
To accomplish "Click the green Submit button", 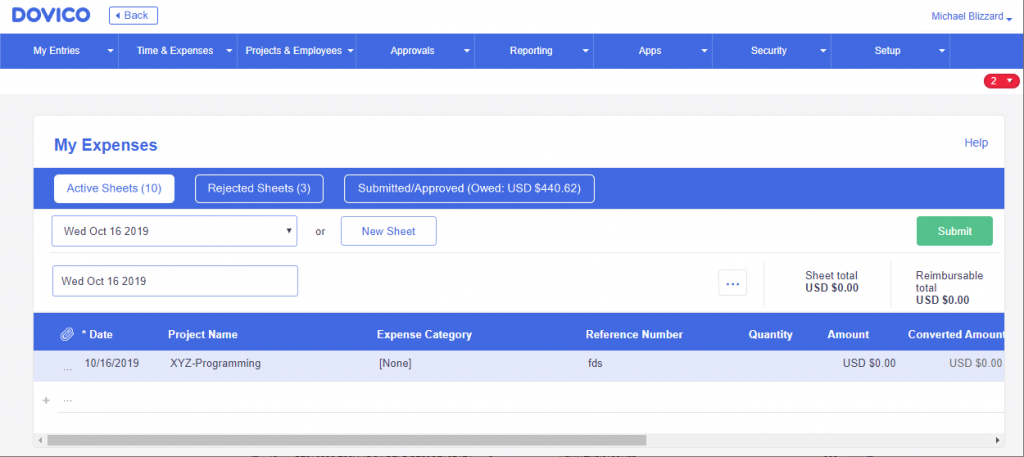I will (x=955, y=231).
